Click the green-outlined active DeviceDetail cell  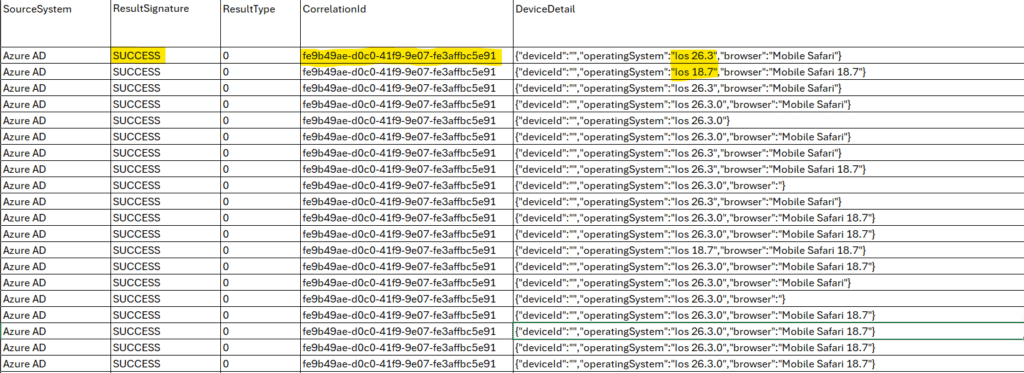(x=768, y=331)
